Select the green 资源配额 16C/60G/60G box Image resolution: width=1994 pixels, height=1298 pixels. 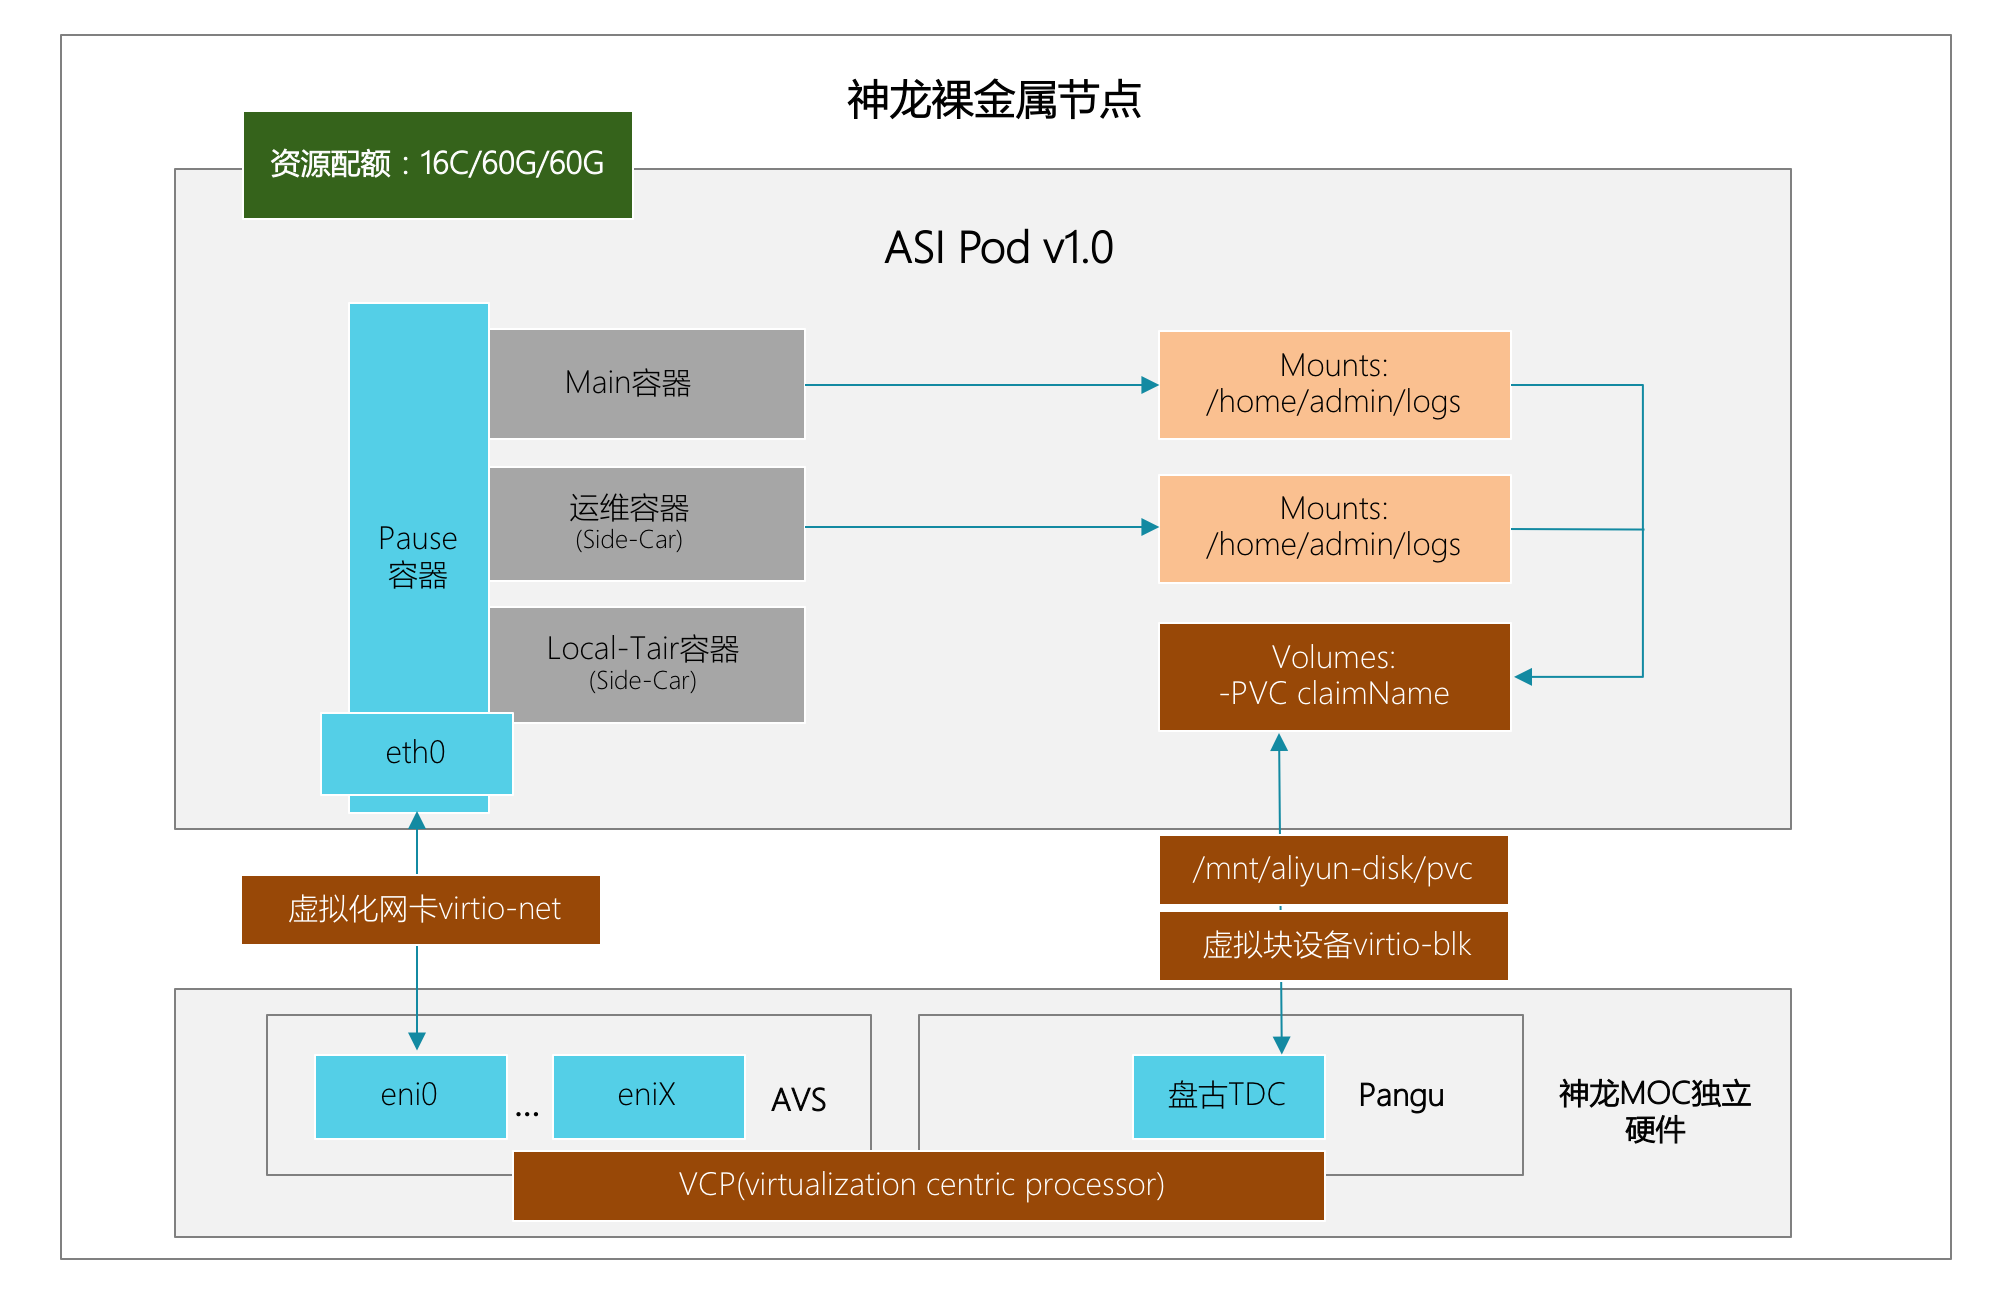438,165
